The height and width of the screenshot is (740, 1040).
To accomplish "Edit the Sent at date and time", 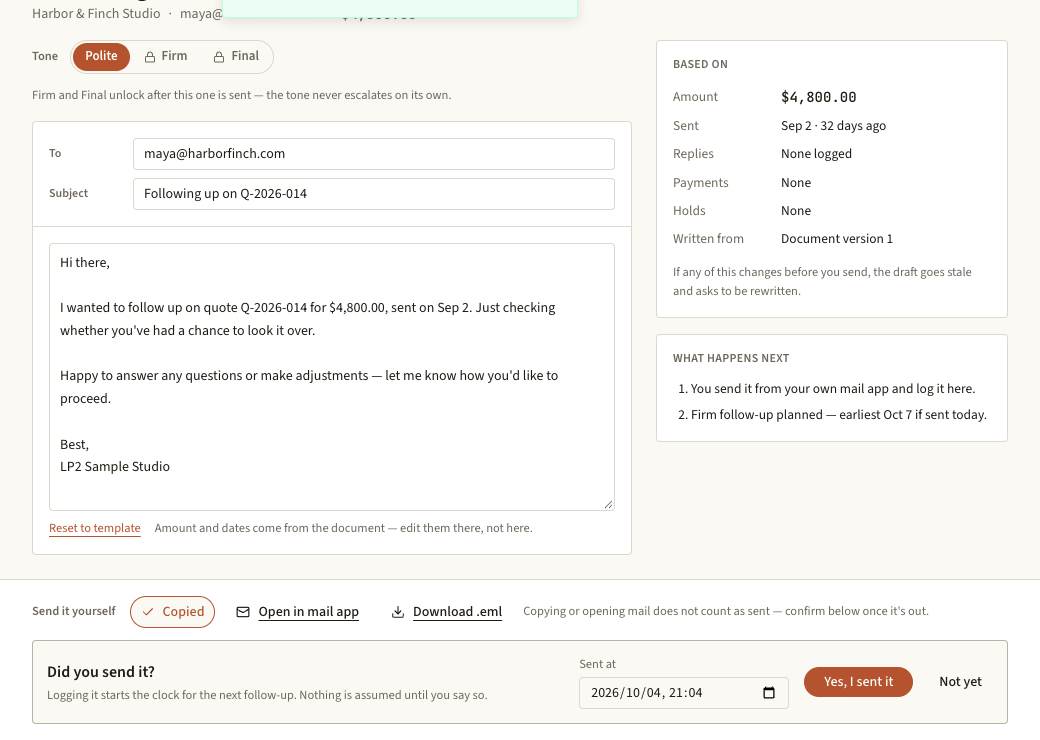I will (x=683, y=693).
